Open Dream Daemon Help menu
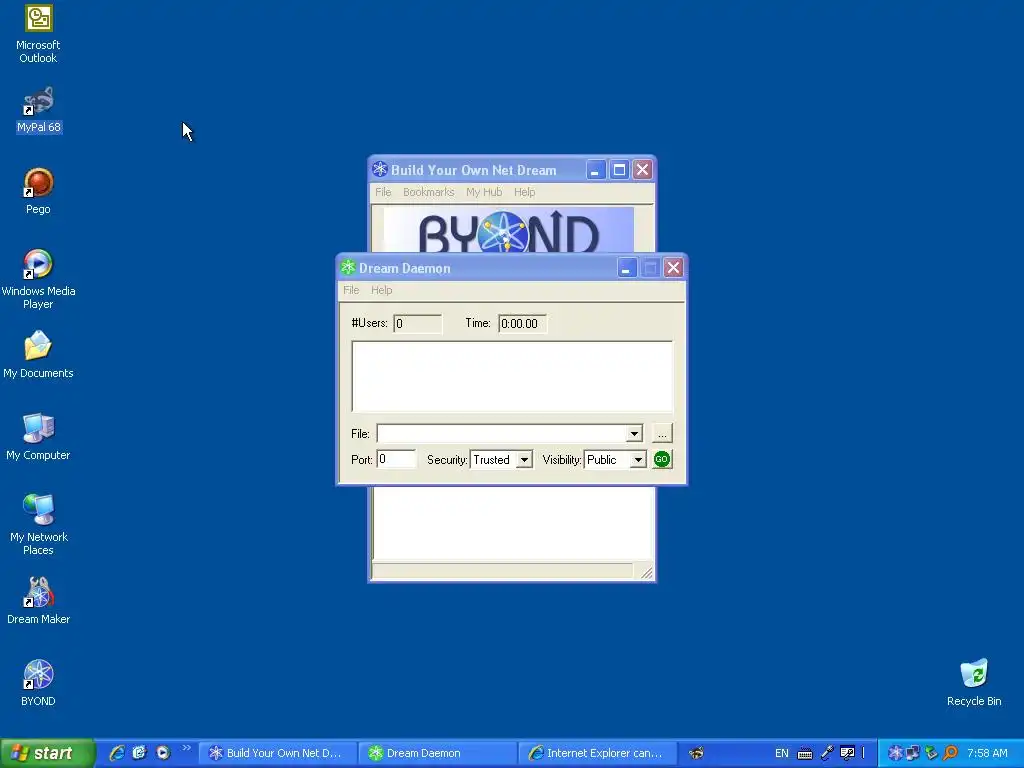1024x768 pixels. [381, 290]
